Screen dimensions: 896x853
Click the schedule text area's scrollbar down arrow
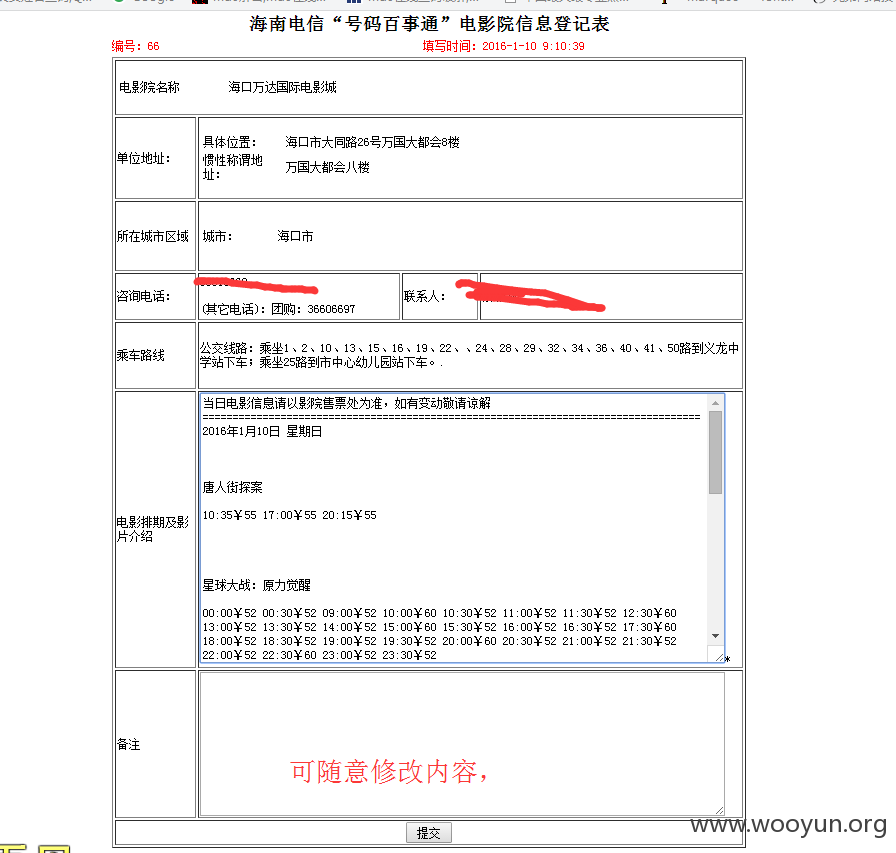(715, 636)
